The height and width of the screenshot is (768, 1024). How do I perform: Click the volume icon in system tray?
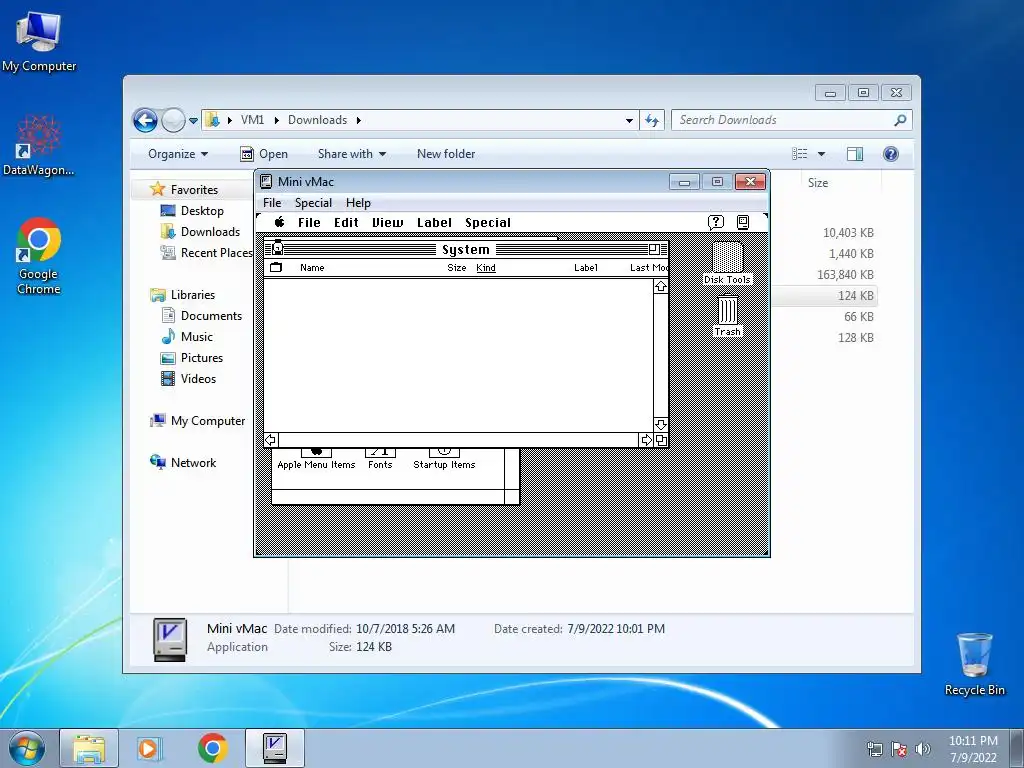click(922, 749)
